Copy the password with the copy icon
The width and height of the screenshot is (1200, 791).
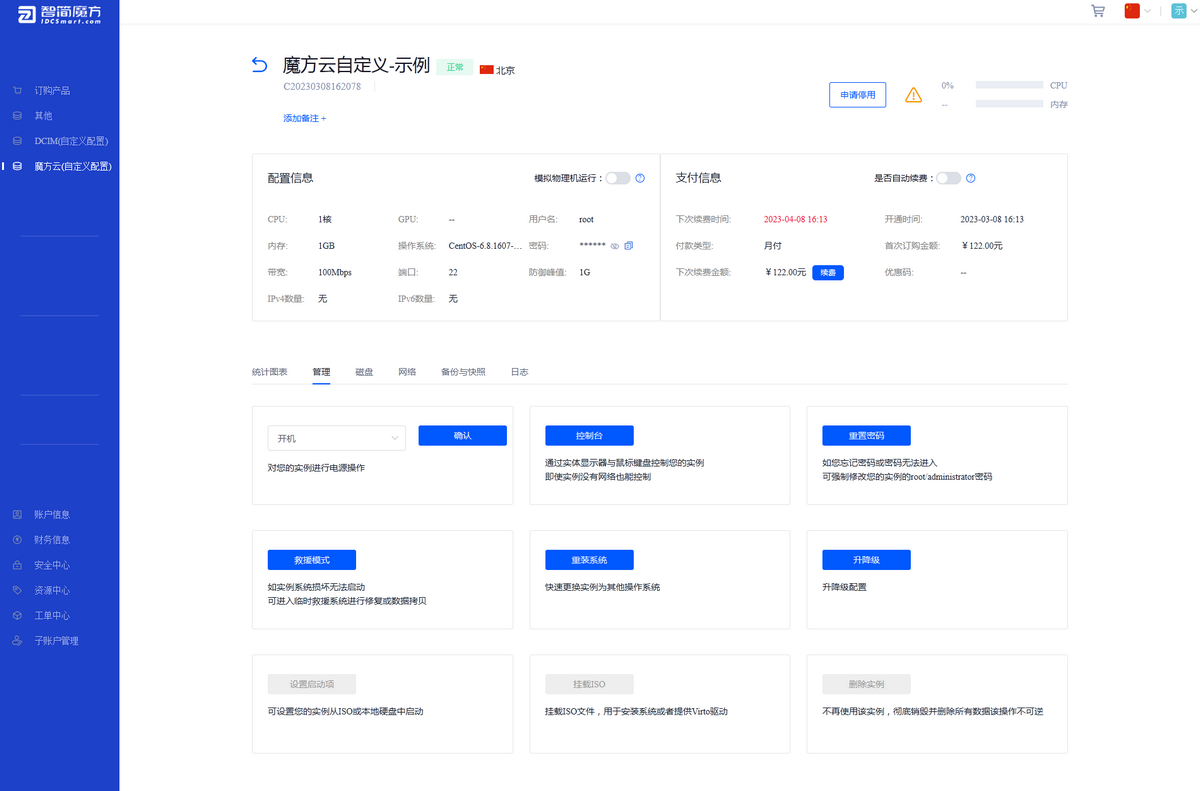629,246
